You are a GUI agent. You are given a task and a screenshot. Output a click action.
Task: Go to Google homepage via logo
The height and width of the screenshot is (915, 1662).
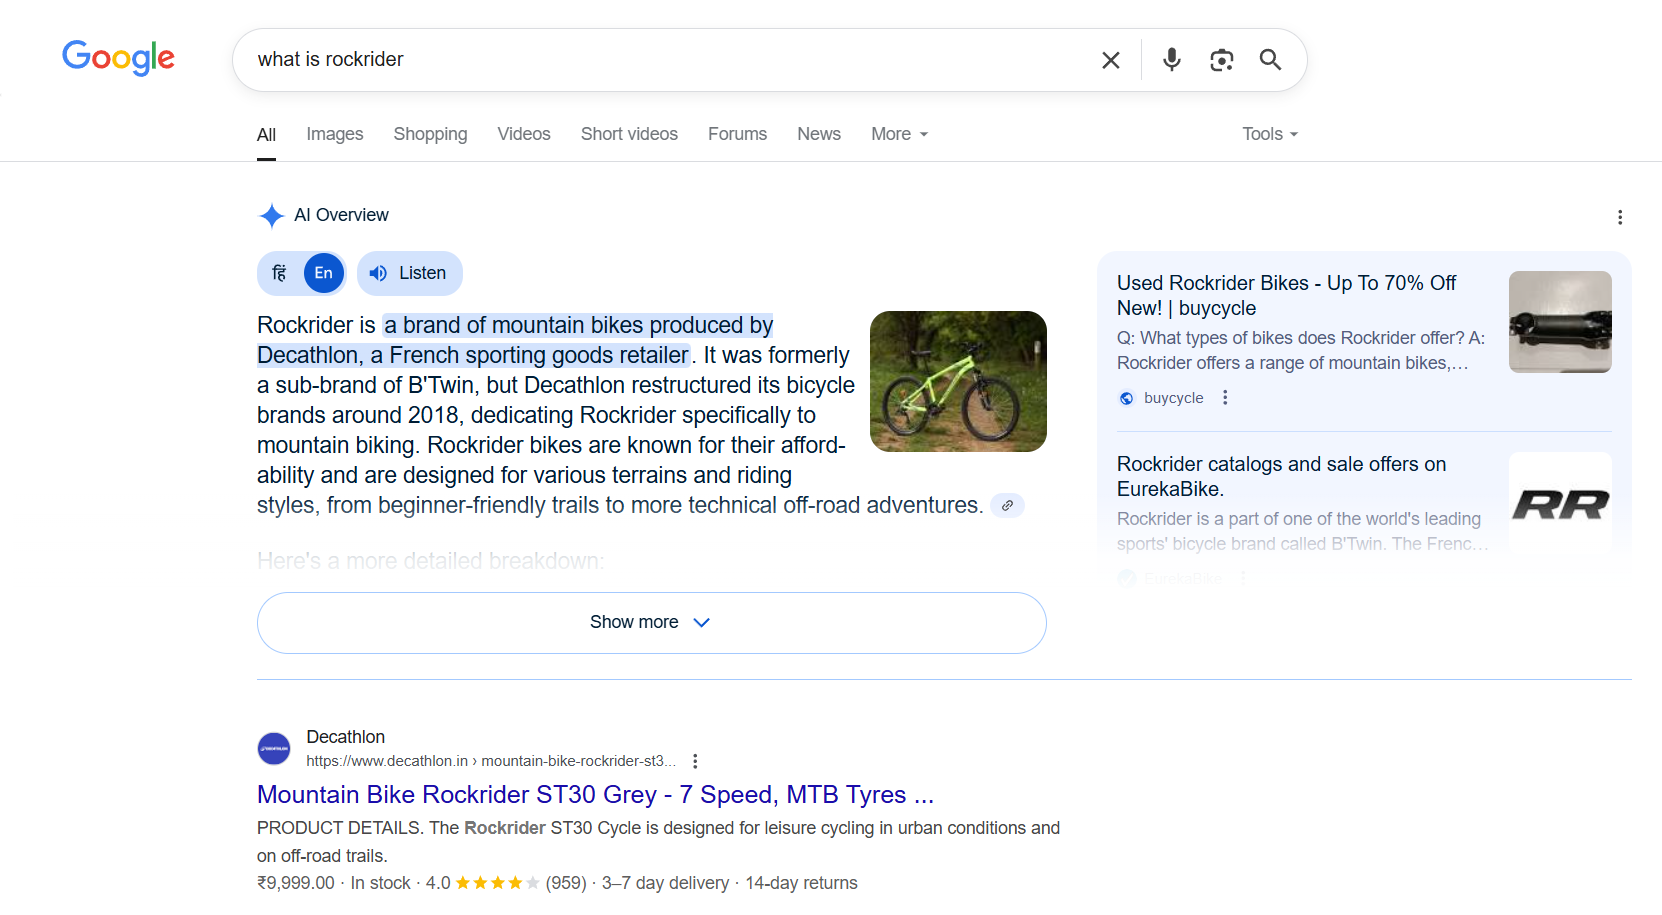[118, 58]
